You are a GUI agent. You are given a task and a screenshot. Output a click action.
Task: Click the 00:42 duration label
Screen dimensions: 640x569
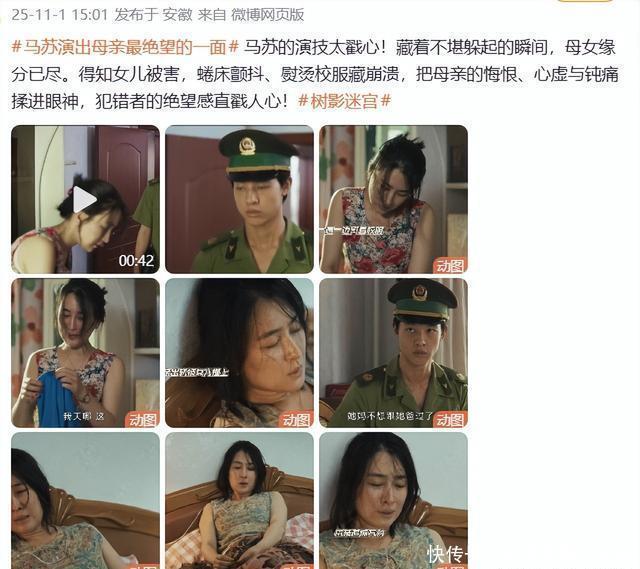pos(136,260)
